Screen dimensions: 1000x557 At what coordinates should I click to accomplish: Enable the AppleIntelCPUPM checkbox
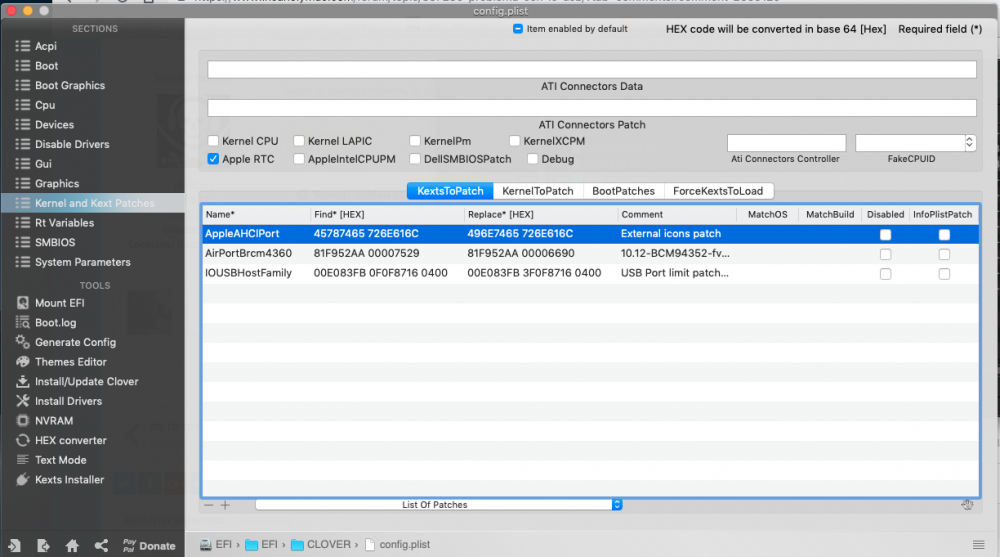(299, 159)
